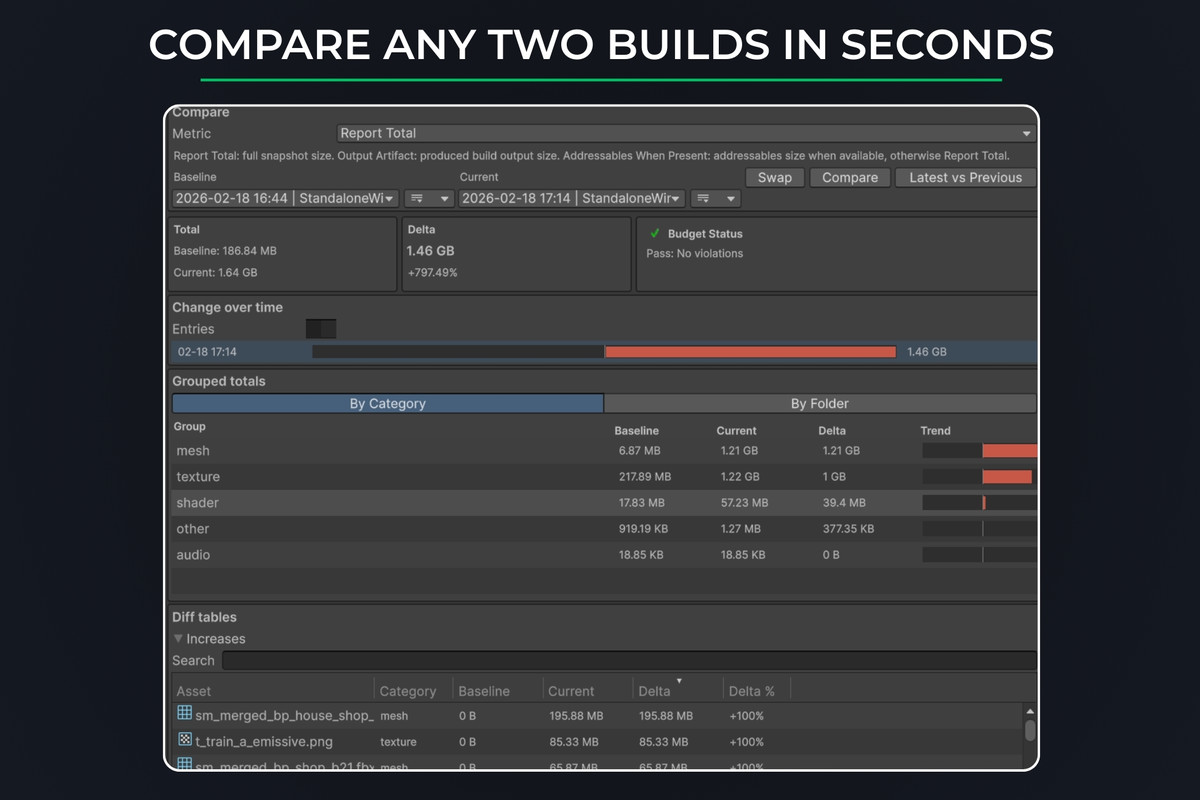Image resolution: width=1200 pixels, height=800 pixels.
Task: Click the shader row trend bar
Action: [x=979, y=503]
